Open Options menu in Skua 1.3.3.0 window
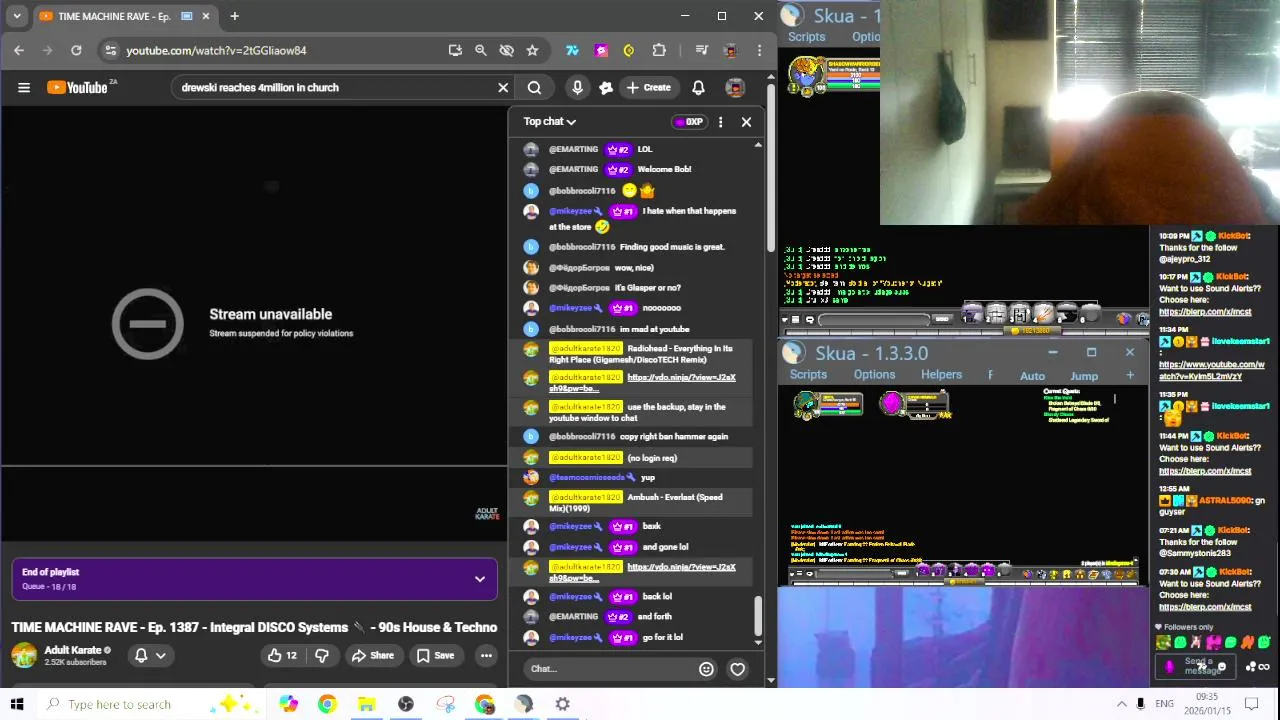 [874, 375]
